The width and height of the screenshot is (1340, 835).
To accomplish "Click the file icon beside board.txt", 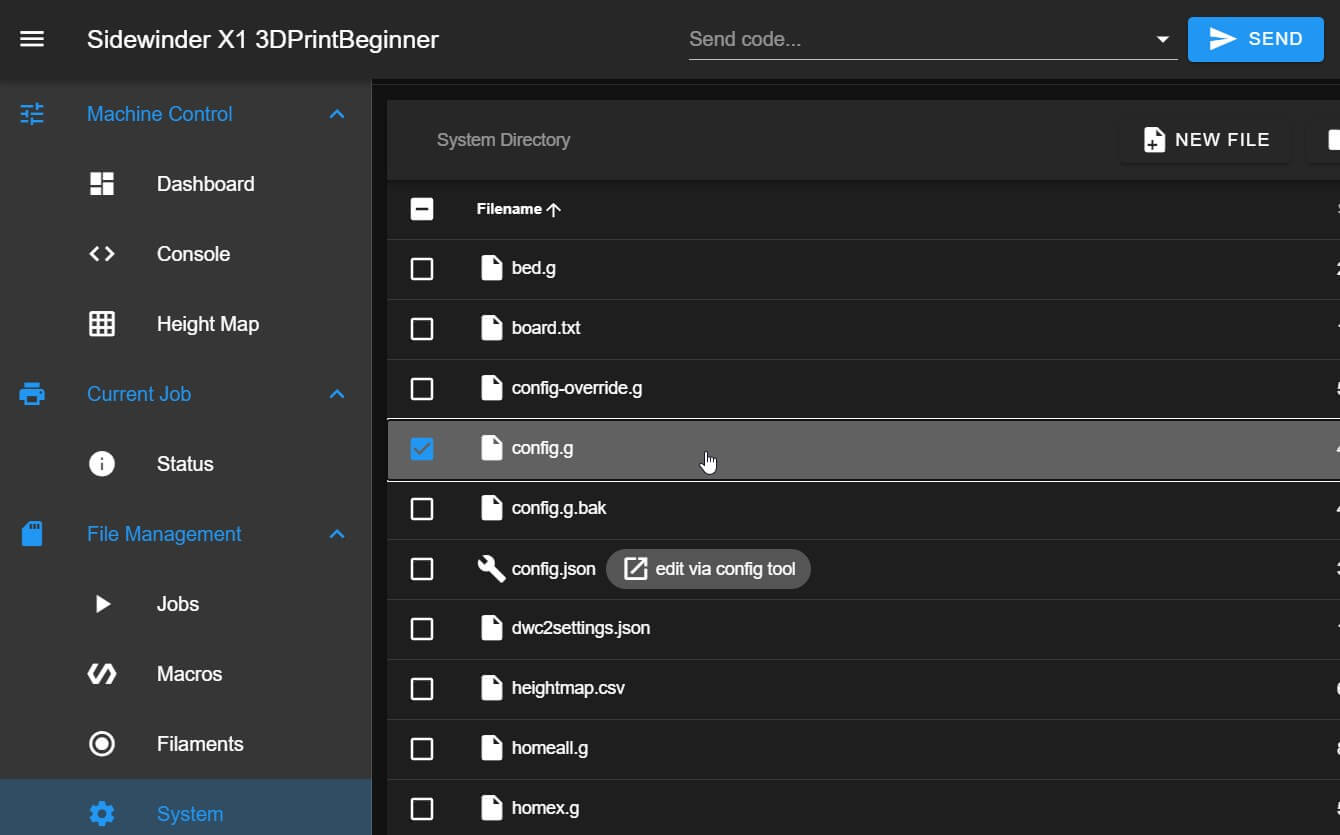I will [x=491, y=328].
